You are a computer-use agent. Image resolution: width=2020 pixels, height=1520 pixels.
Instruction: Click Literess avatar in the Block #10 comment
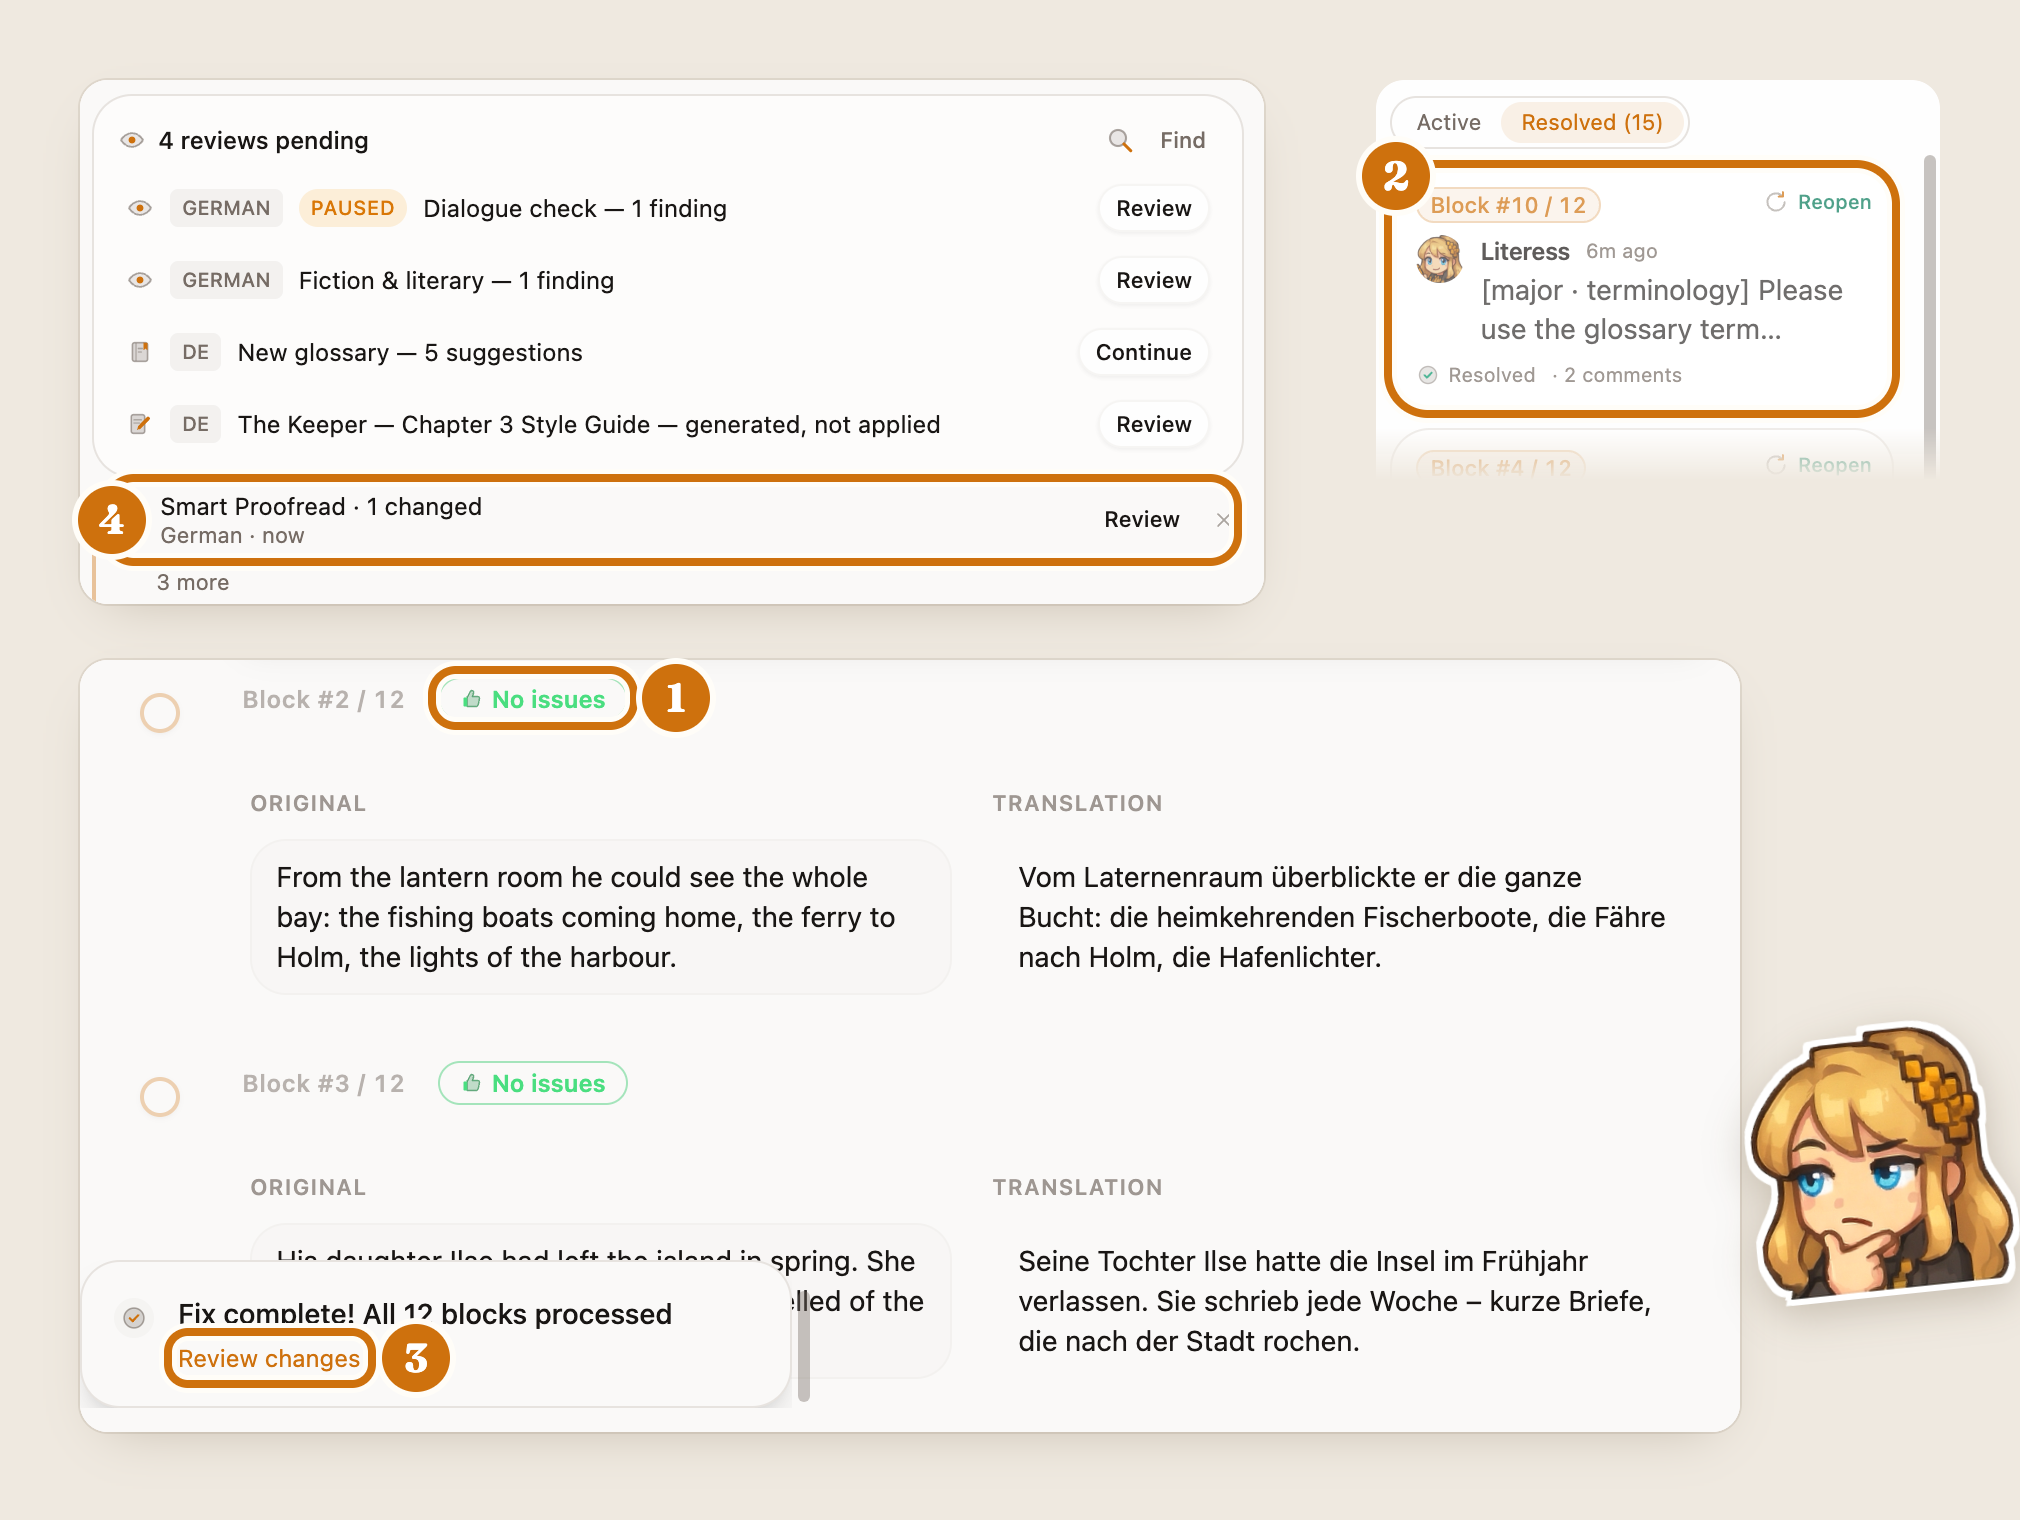pyautogui.click(x=1440, y=259)
